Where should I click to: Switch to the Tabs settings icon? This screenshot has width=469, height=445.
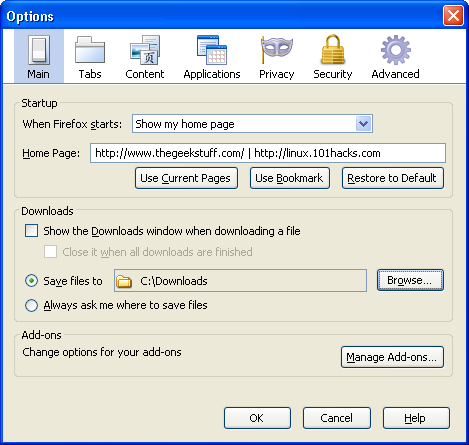pyautogui.click(x=90, y=50)
